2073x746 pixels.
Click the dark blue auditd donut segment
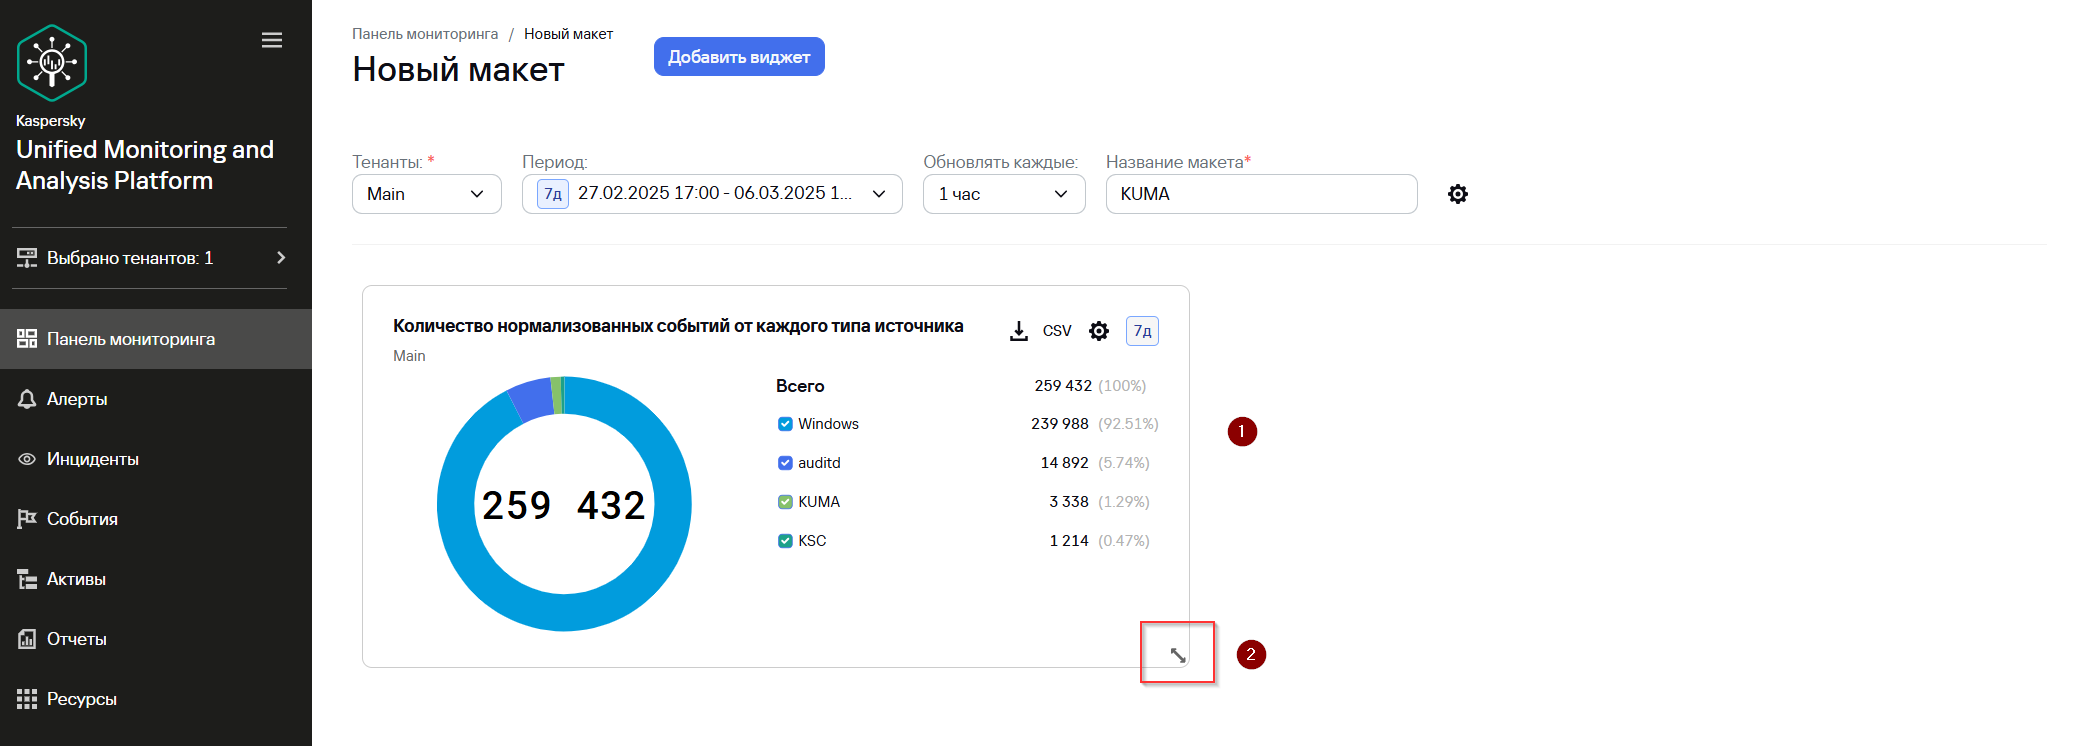[x=531, y=399]
